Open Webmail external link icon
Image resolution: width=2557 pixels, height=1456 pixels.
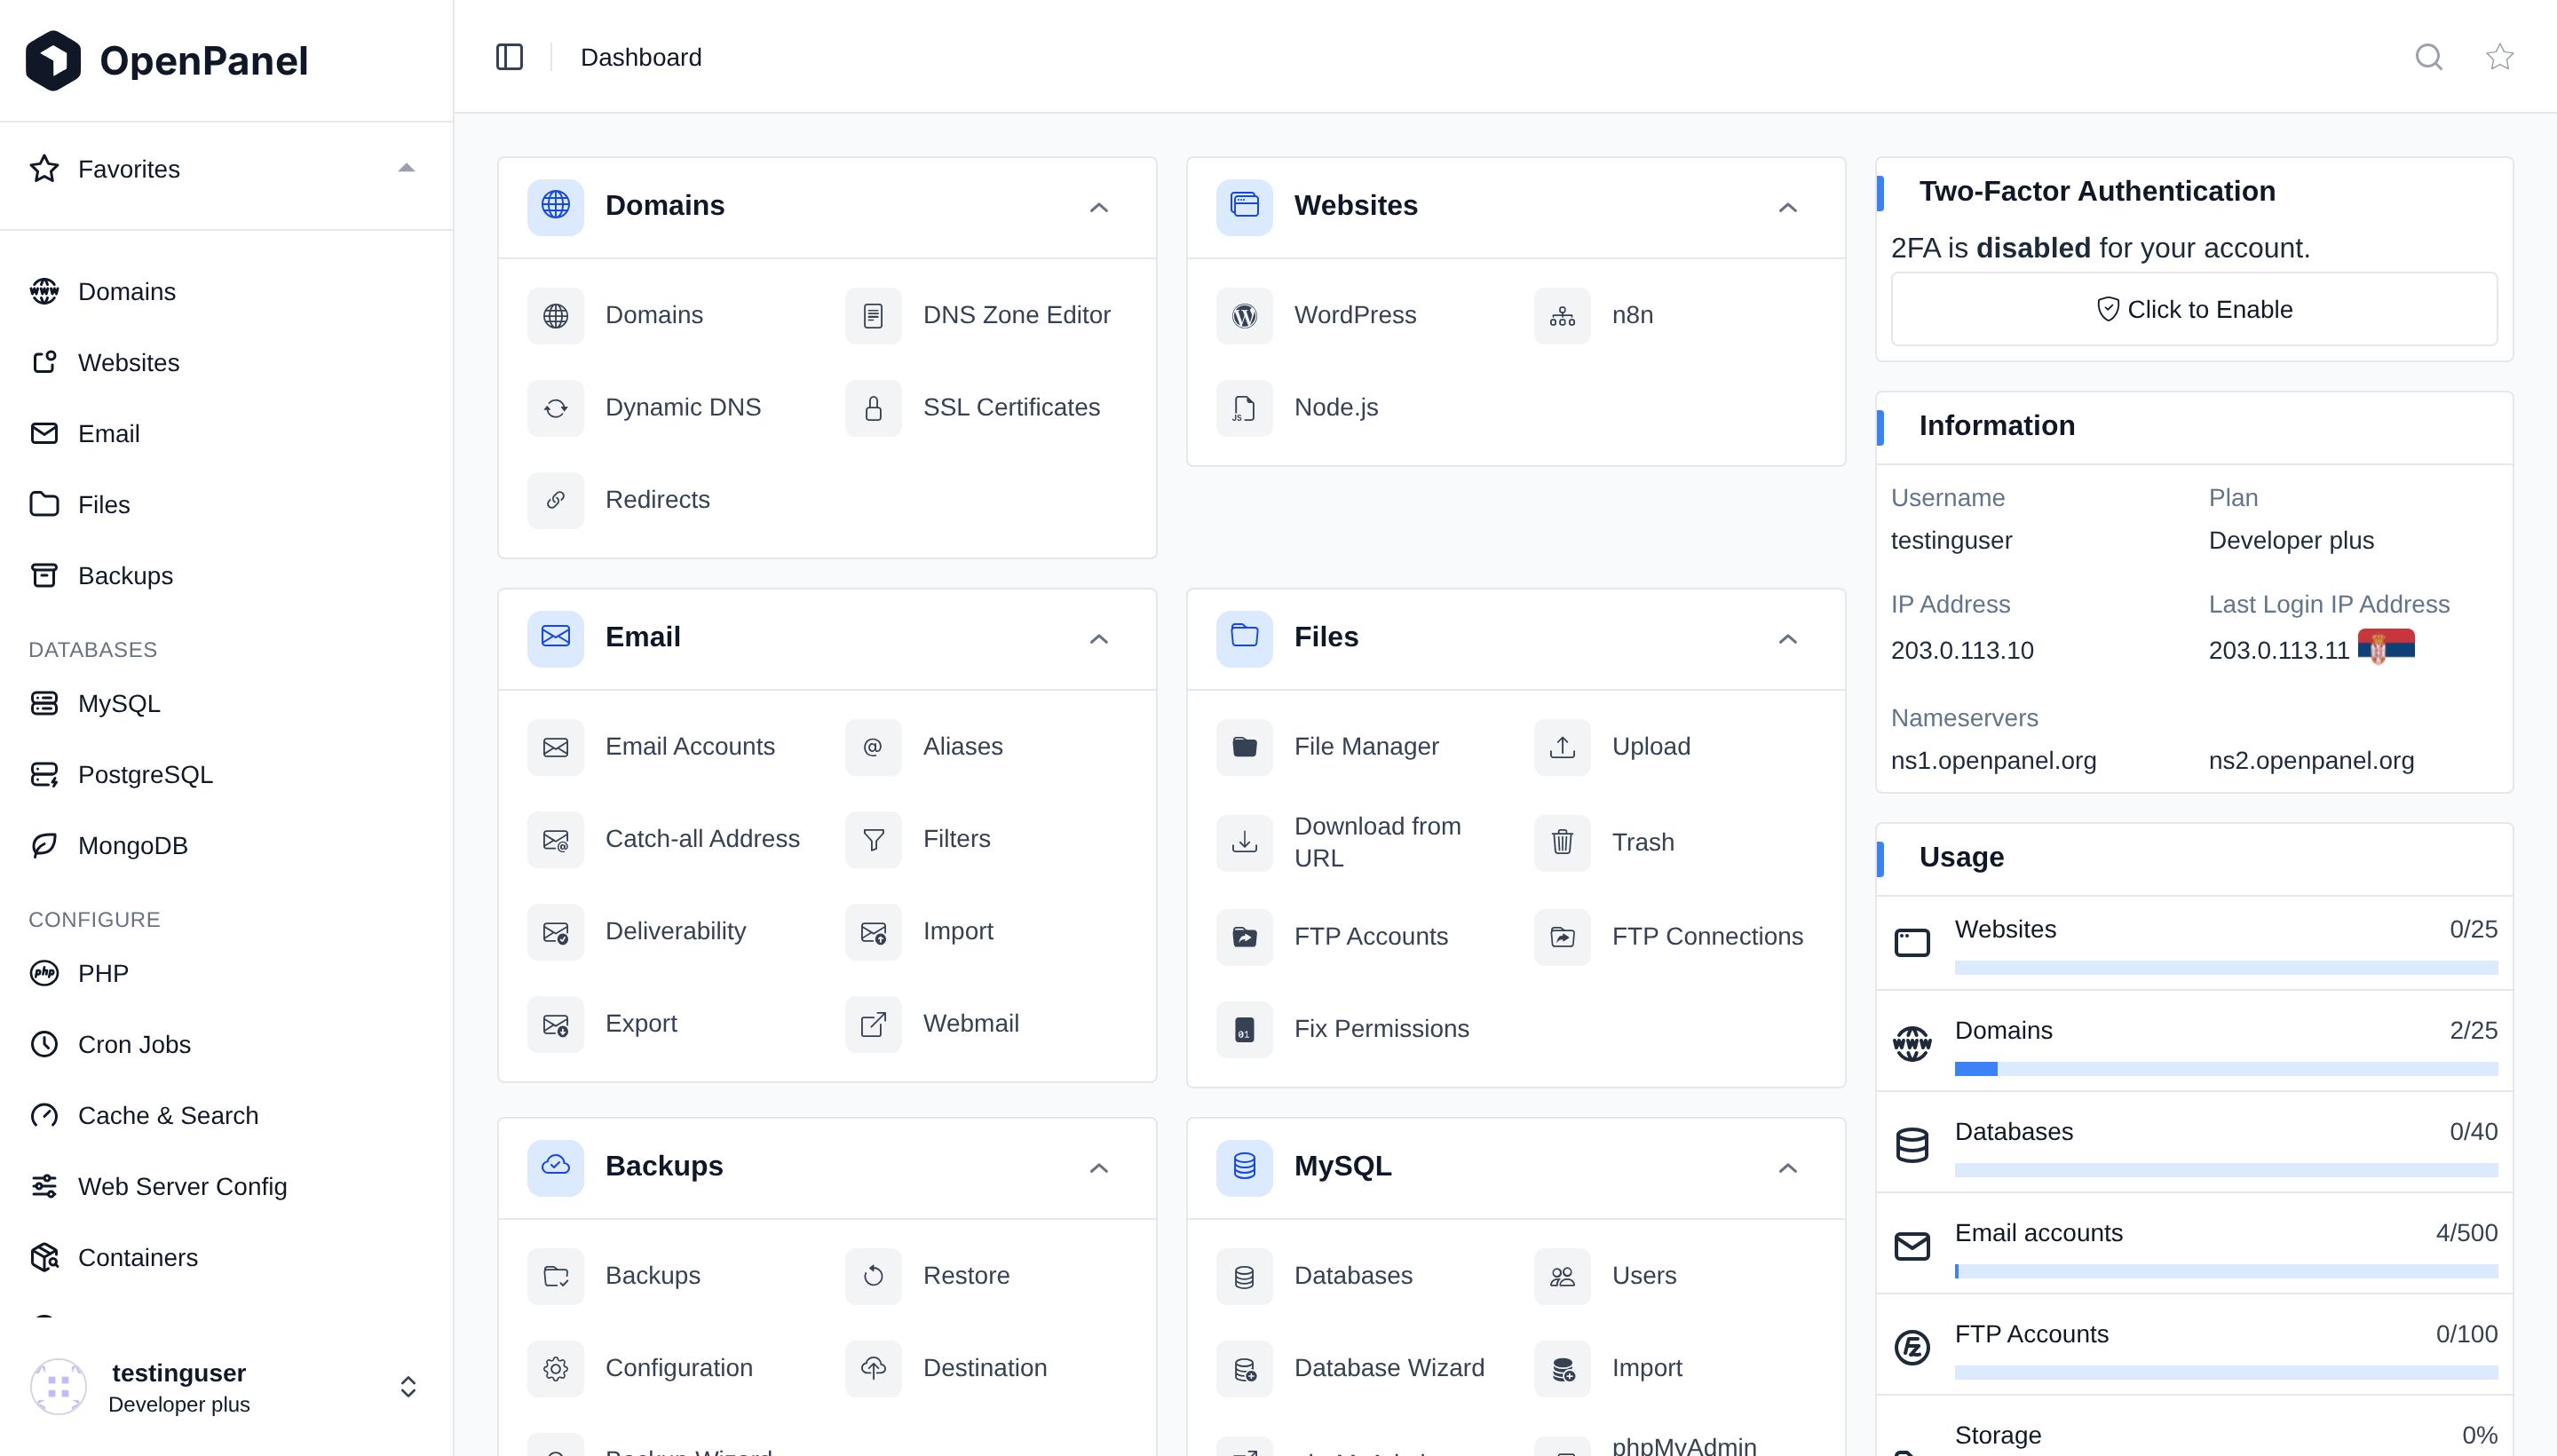point(873,1024)
